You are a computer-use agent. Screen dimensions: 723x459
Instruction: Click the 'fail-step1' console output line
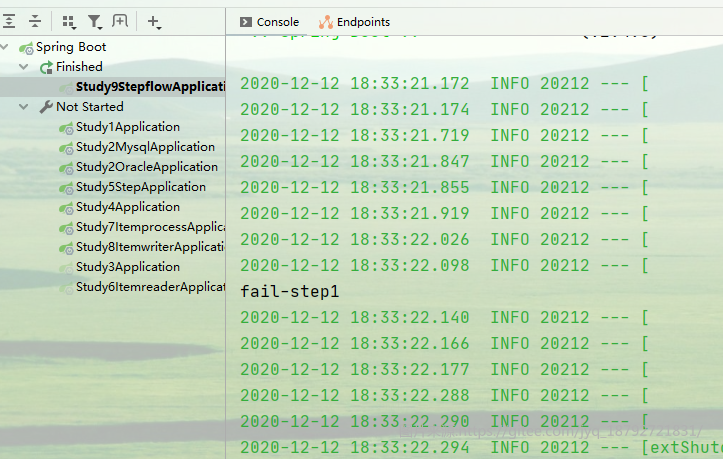(290, 292)
